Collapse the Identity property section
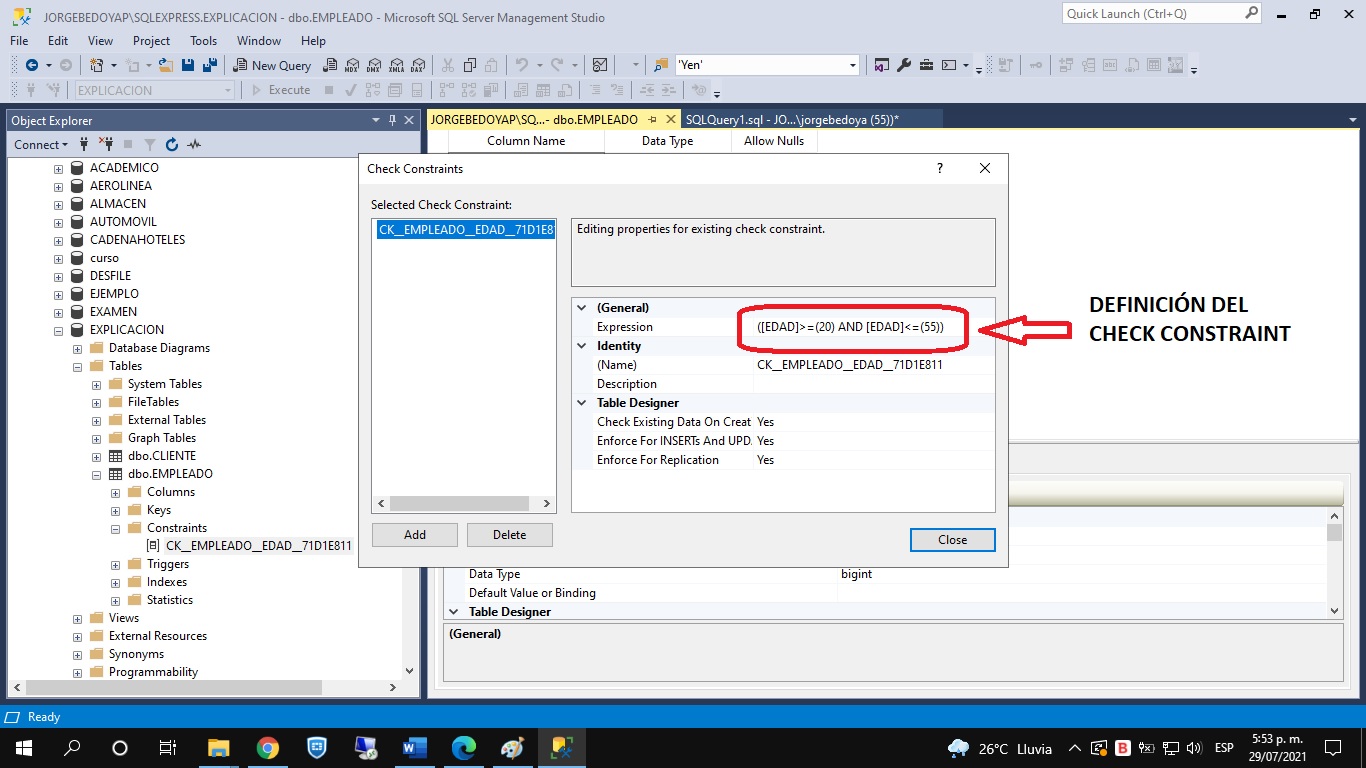 click(583, 346)
